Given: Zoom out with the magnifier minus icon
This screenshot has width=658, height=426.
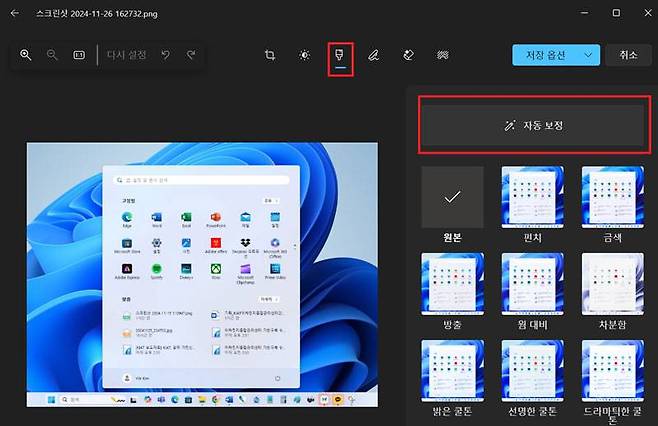Looking at the screenshot, I should click(52, 55).
